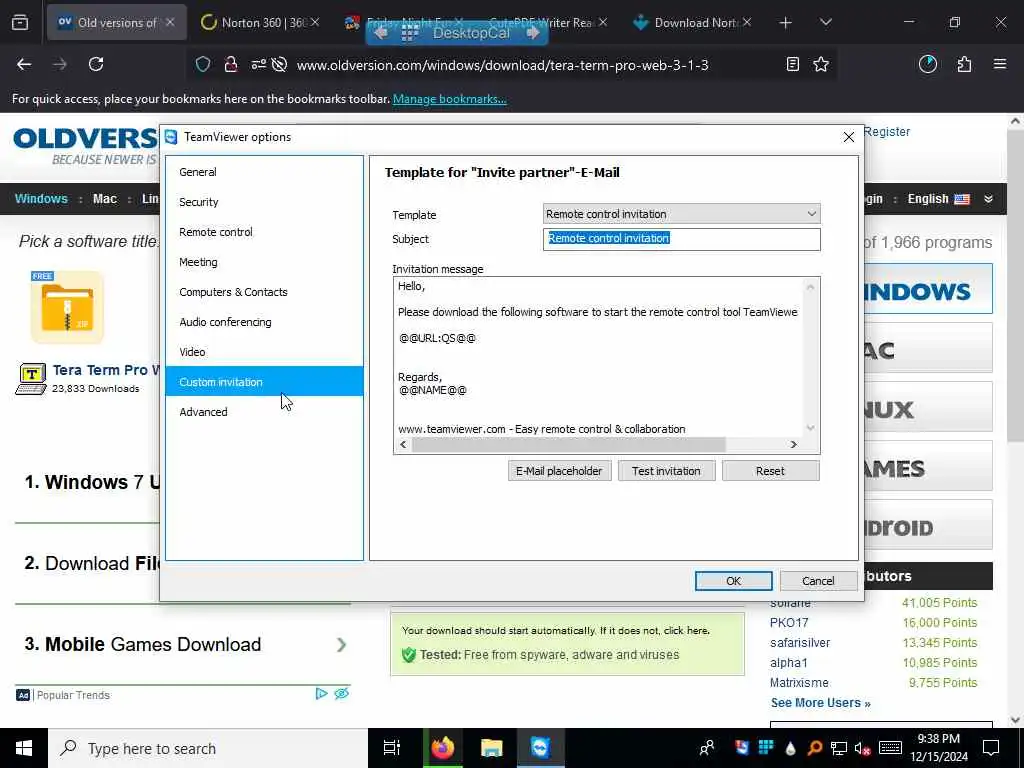
Task: Open the Firefox hamburger application menu
Action: (1000, 64)
